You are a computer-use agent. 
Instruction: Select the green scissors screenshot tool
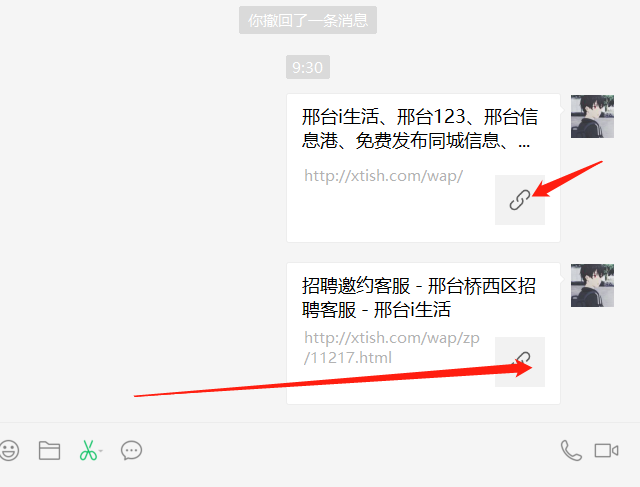click(88, 451)
